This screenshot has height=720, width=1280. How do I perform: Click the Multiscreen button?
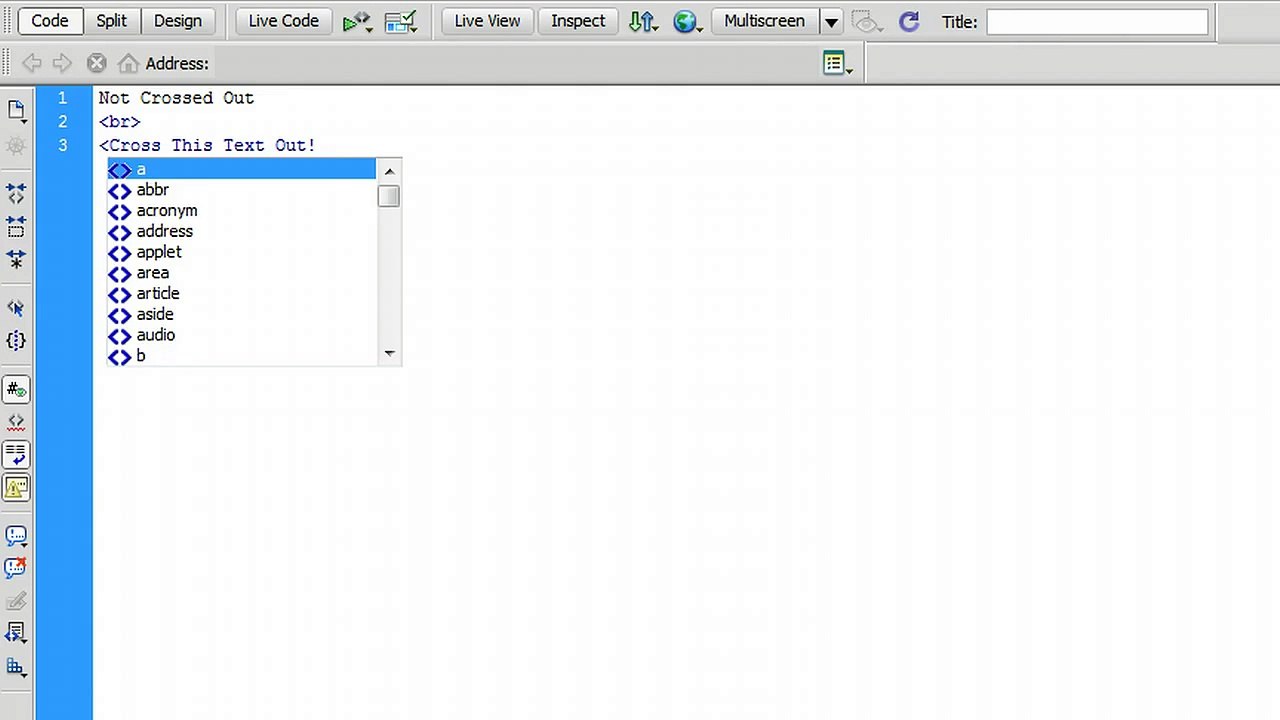(764, 21)
